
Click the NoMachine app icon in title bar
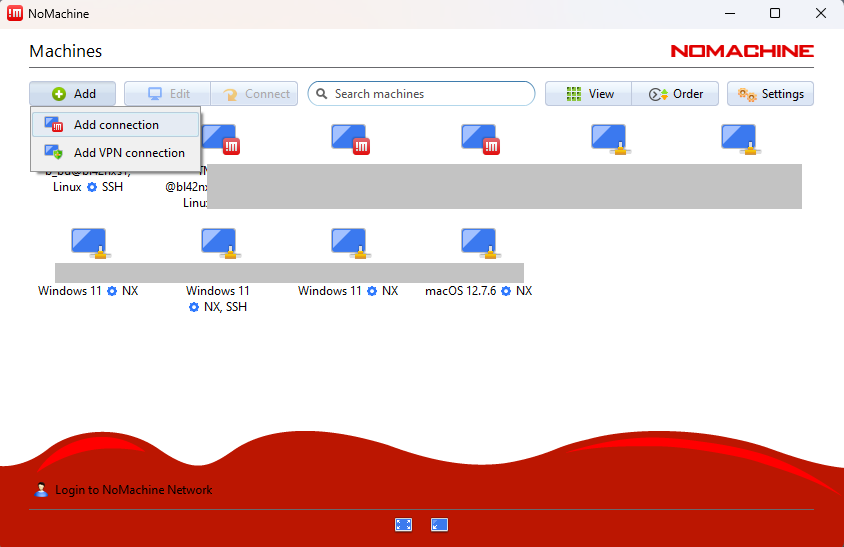pos(14,14)
